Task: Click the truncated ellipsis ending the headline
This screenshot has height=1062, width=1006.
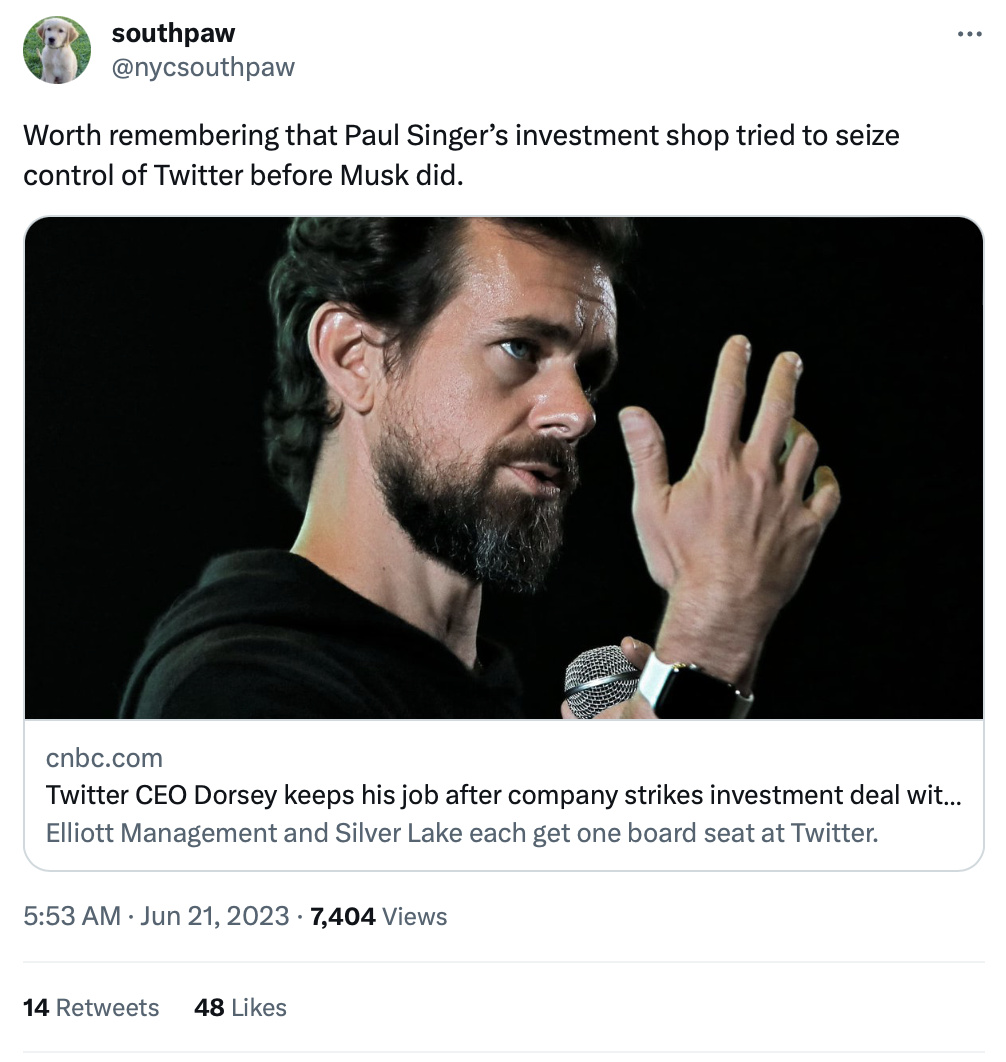Action: click(953, 795)
